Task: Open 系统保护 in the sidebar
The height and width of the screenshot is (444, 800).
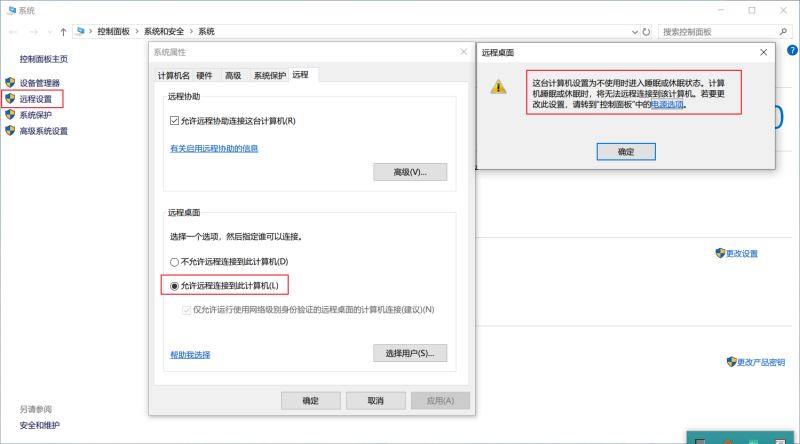Action: coord(35,115)
